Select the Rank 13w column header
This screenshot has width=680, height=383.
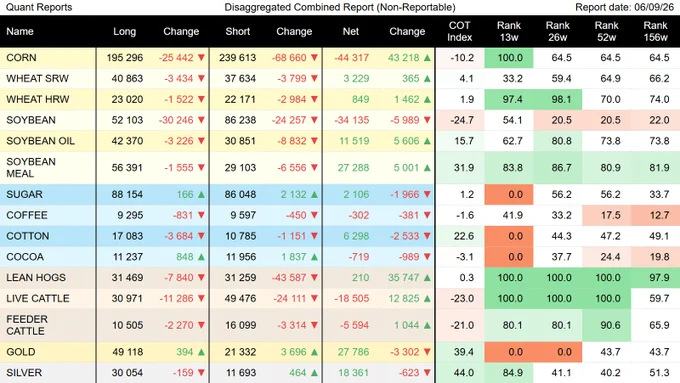(509, 32)
